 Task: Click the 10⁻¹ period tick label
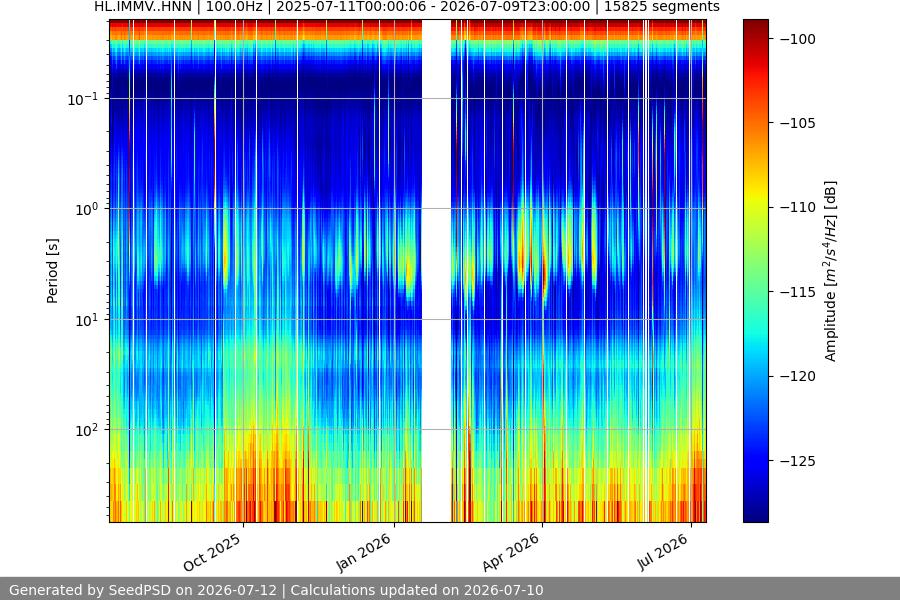[x=83, y=99]
